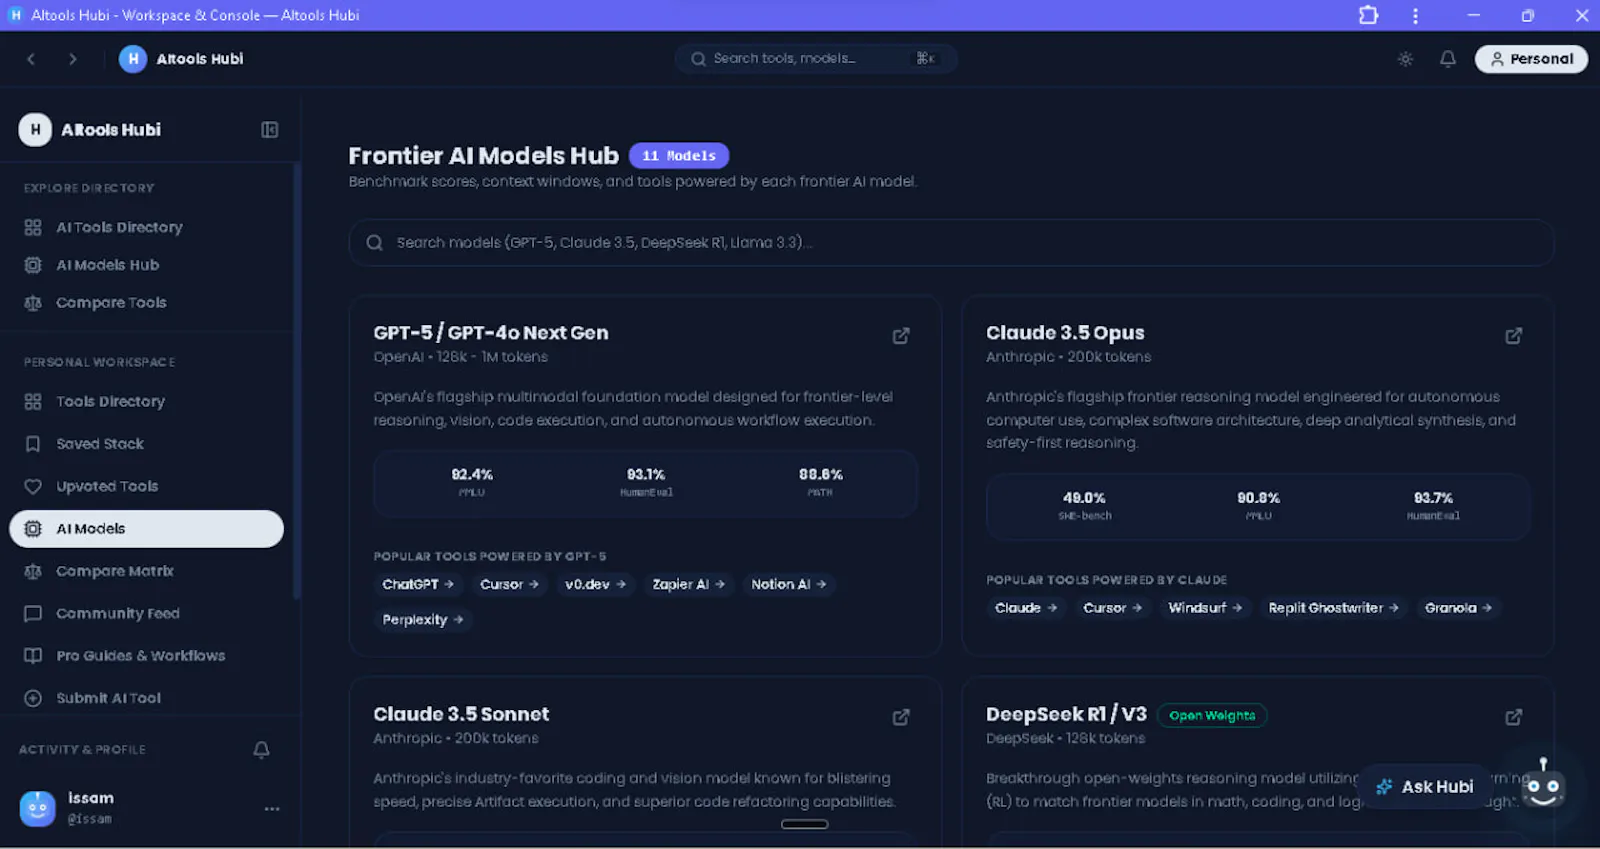Click the Hubi robot mascot icon

[1543, 786]
